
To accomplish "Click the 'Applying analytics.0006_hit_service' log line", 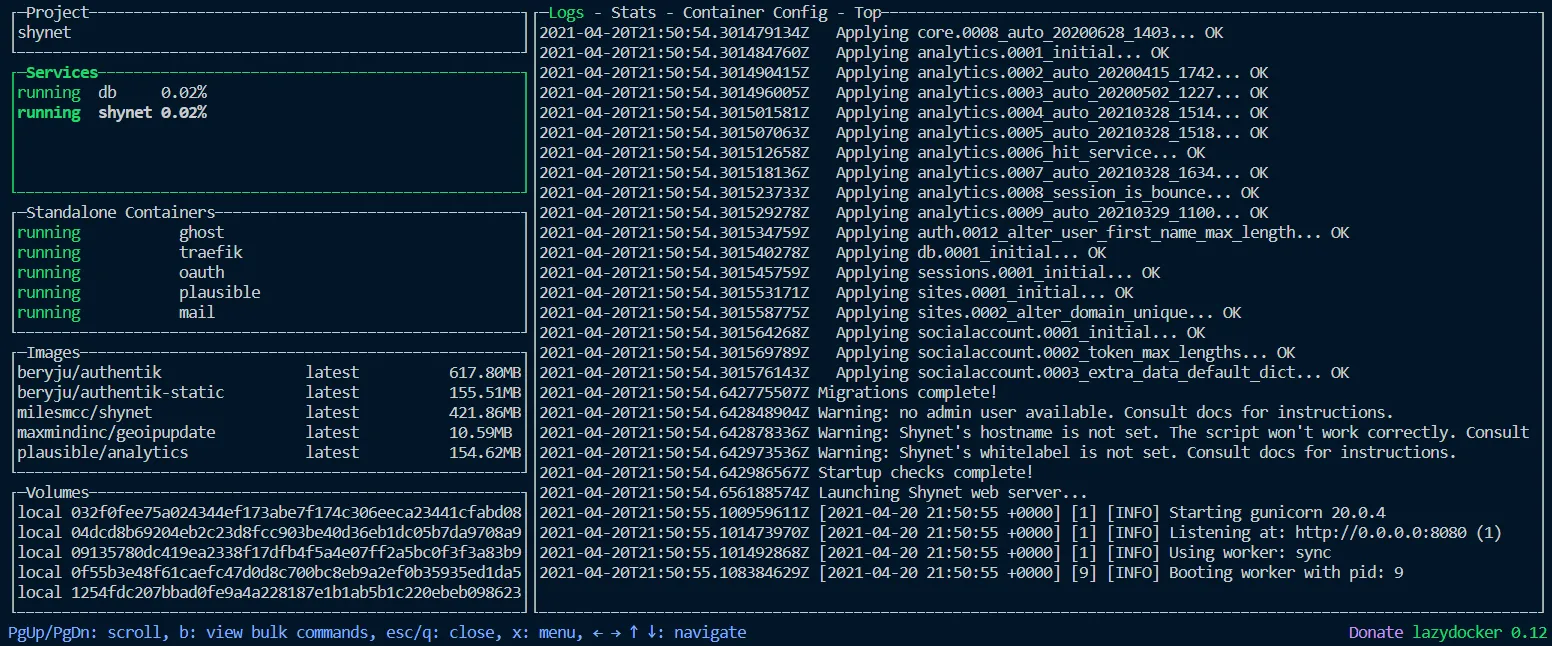I will pos(872,152).
